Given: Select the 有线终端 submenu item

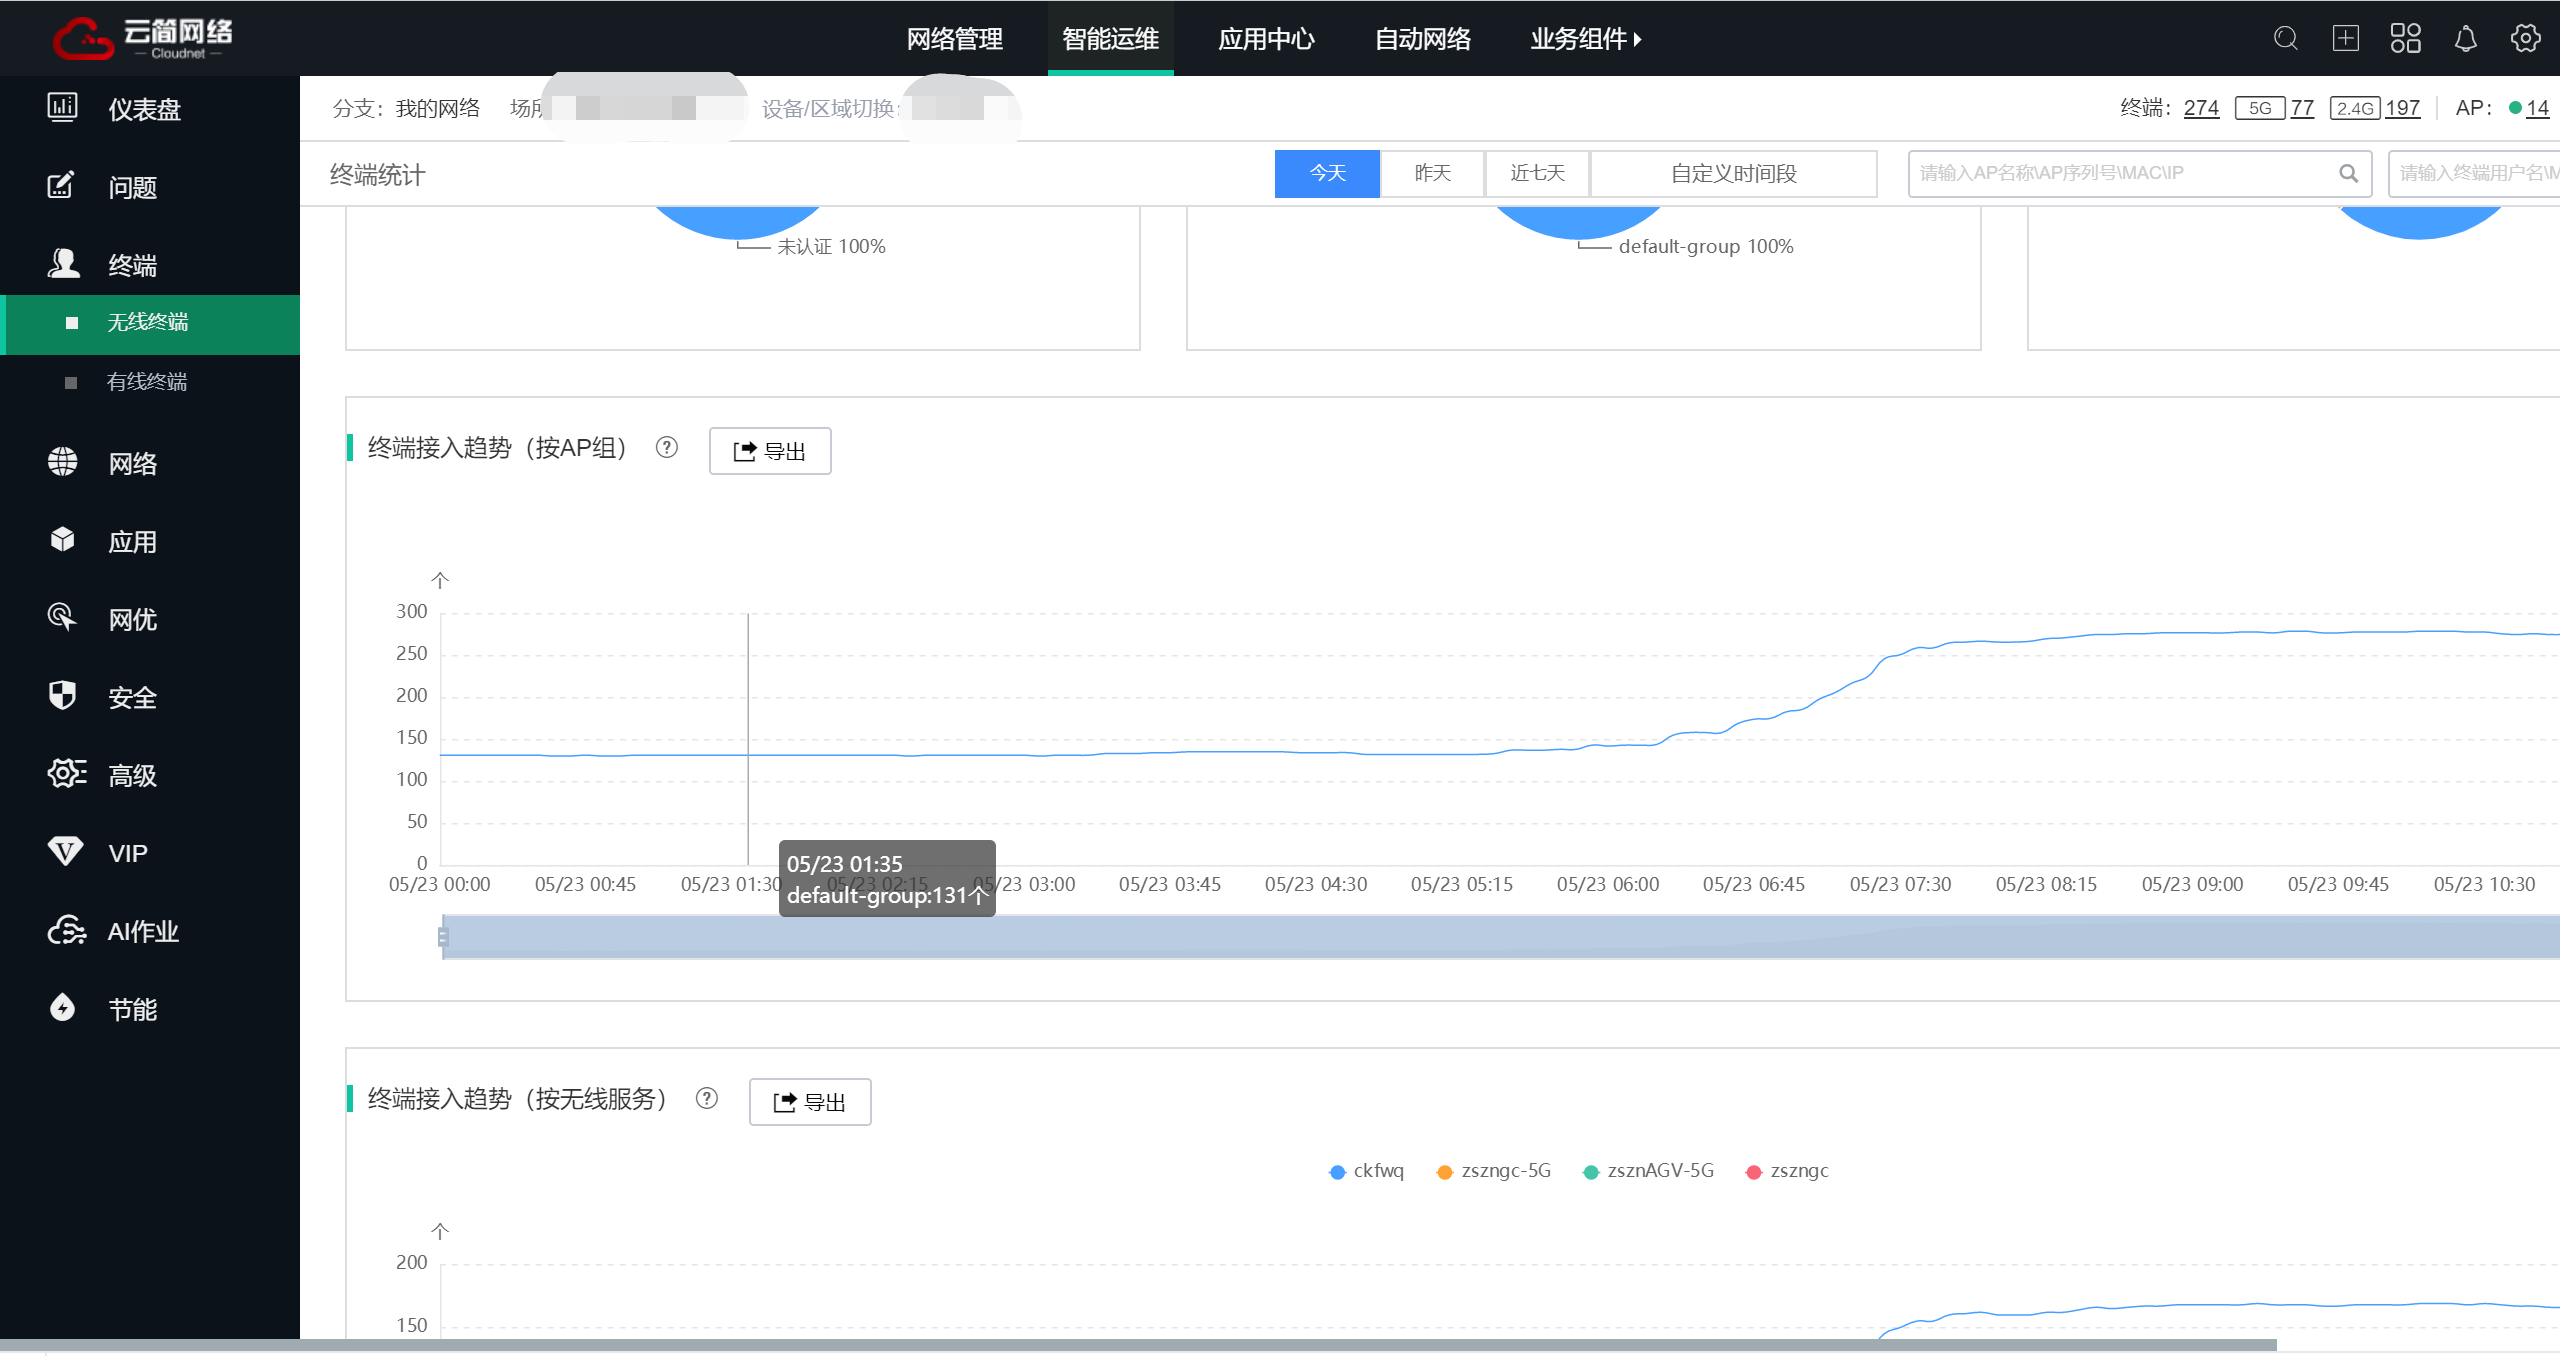Looking at the screenshot, I should [147, 382].
